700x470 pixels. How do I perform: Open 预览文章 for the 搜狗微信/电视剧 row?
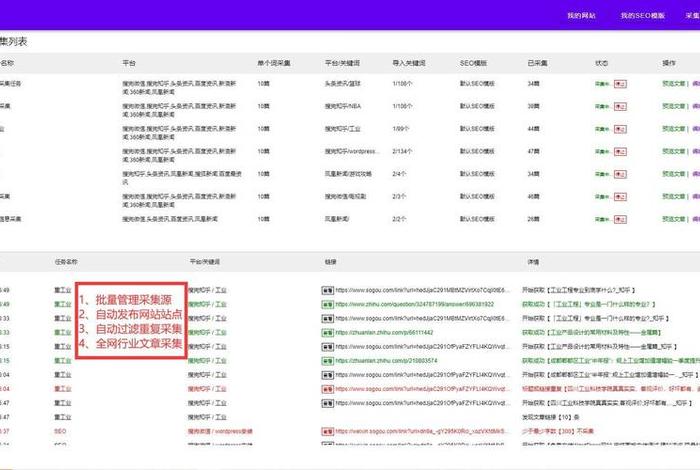click(674, 196)
